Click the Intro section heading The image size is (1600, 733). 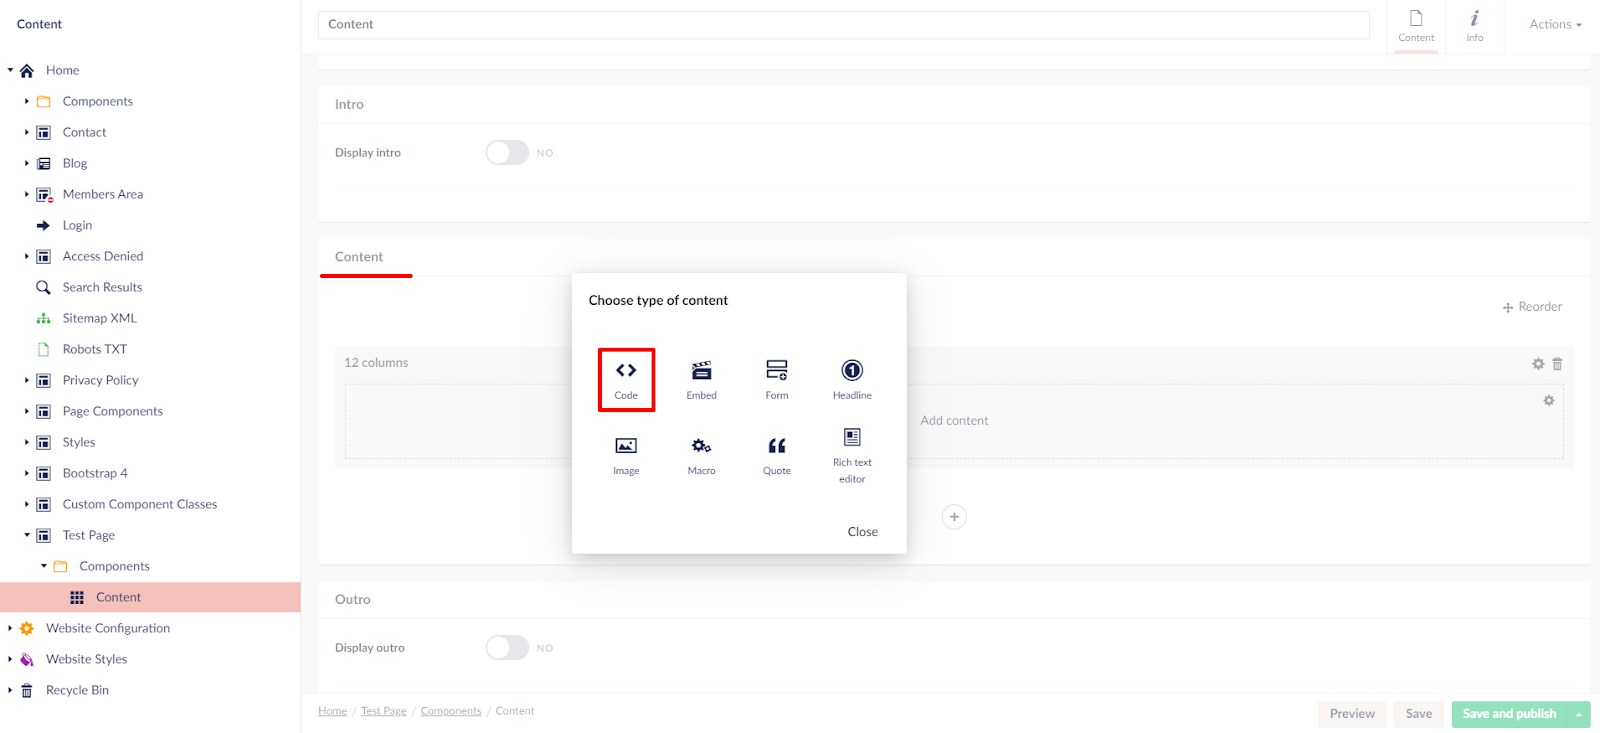[x=349, y=104]
